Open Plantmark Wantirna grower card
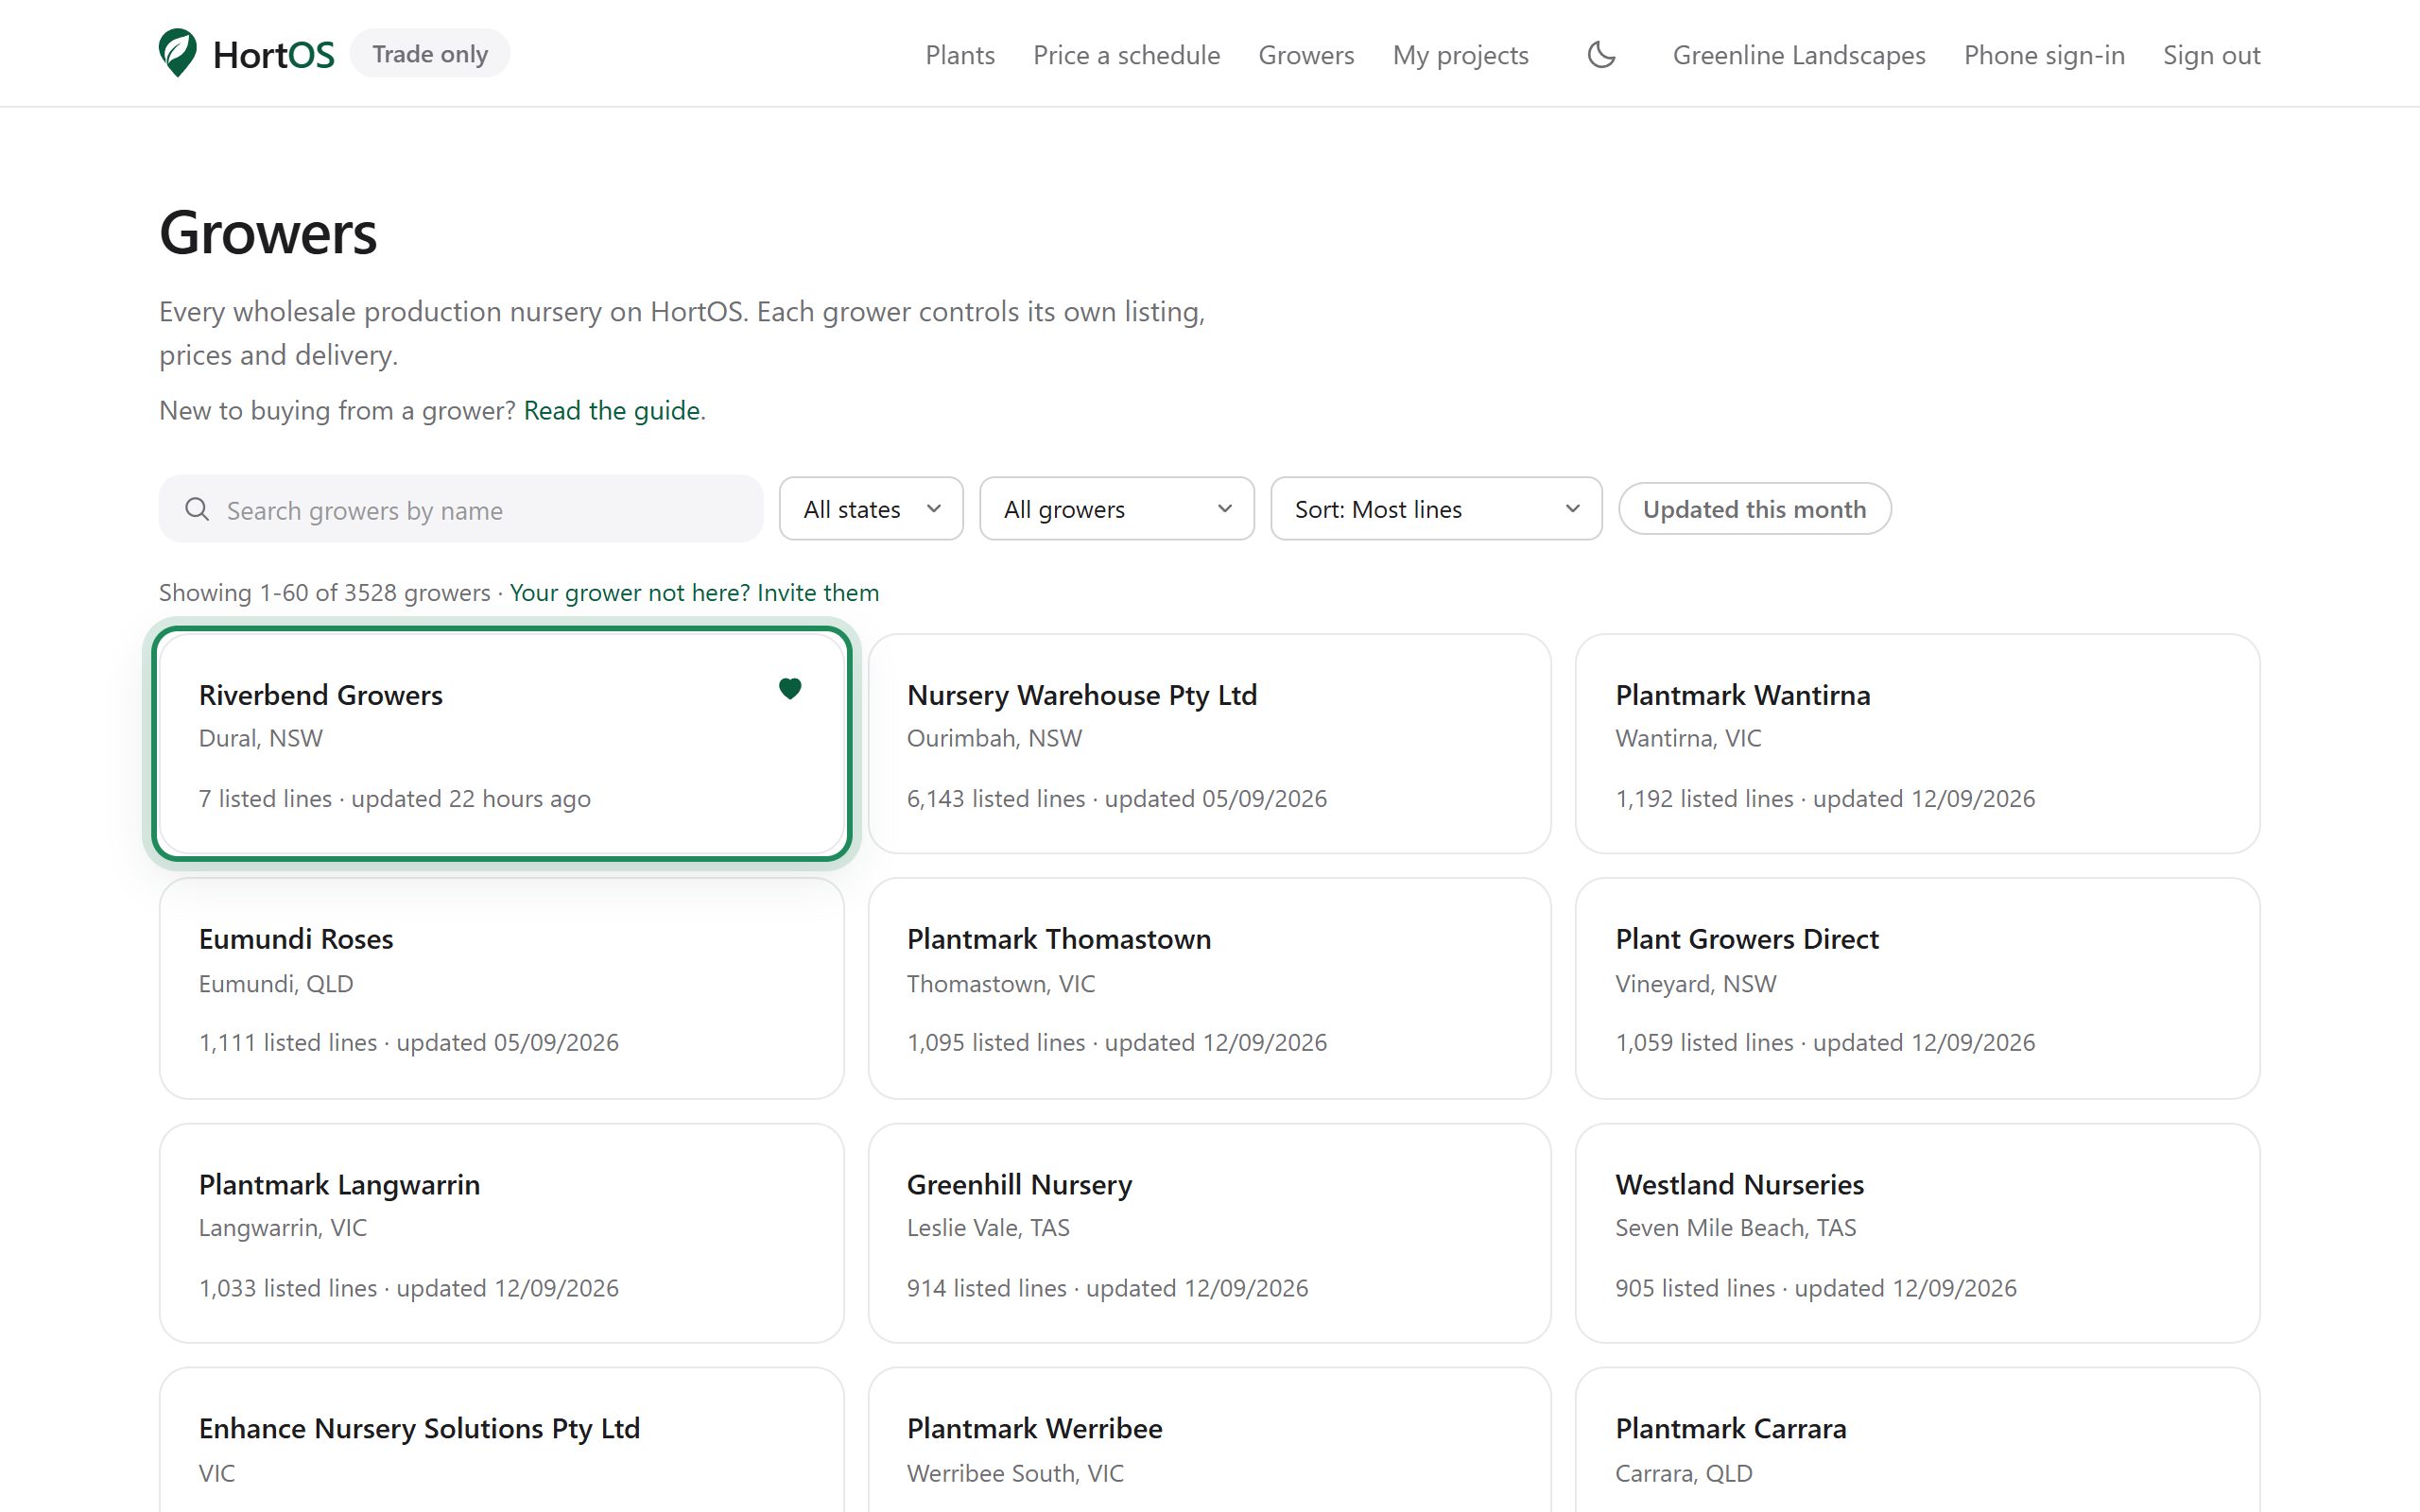The width and height of the screenshot is (2420, 1512). click(x=1917, y=743)
